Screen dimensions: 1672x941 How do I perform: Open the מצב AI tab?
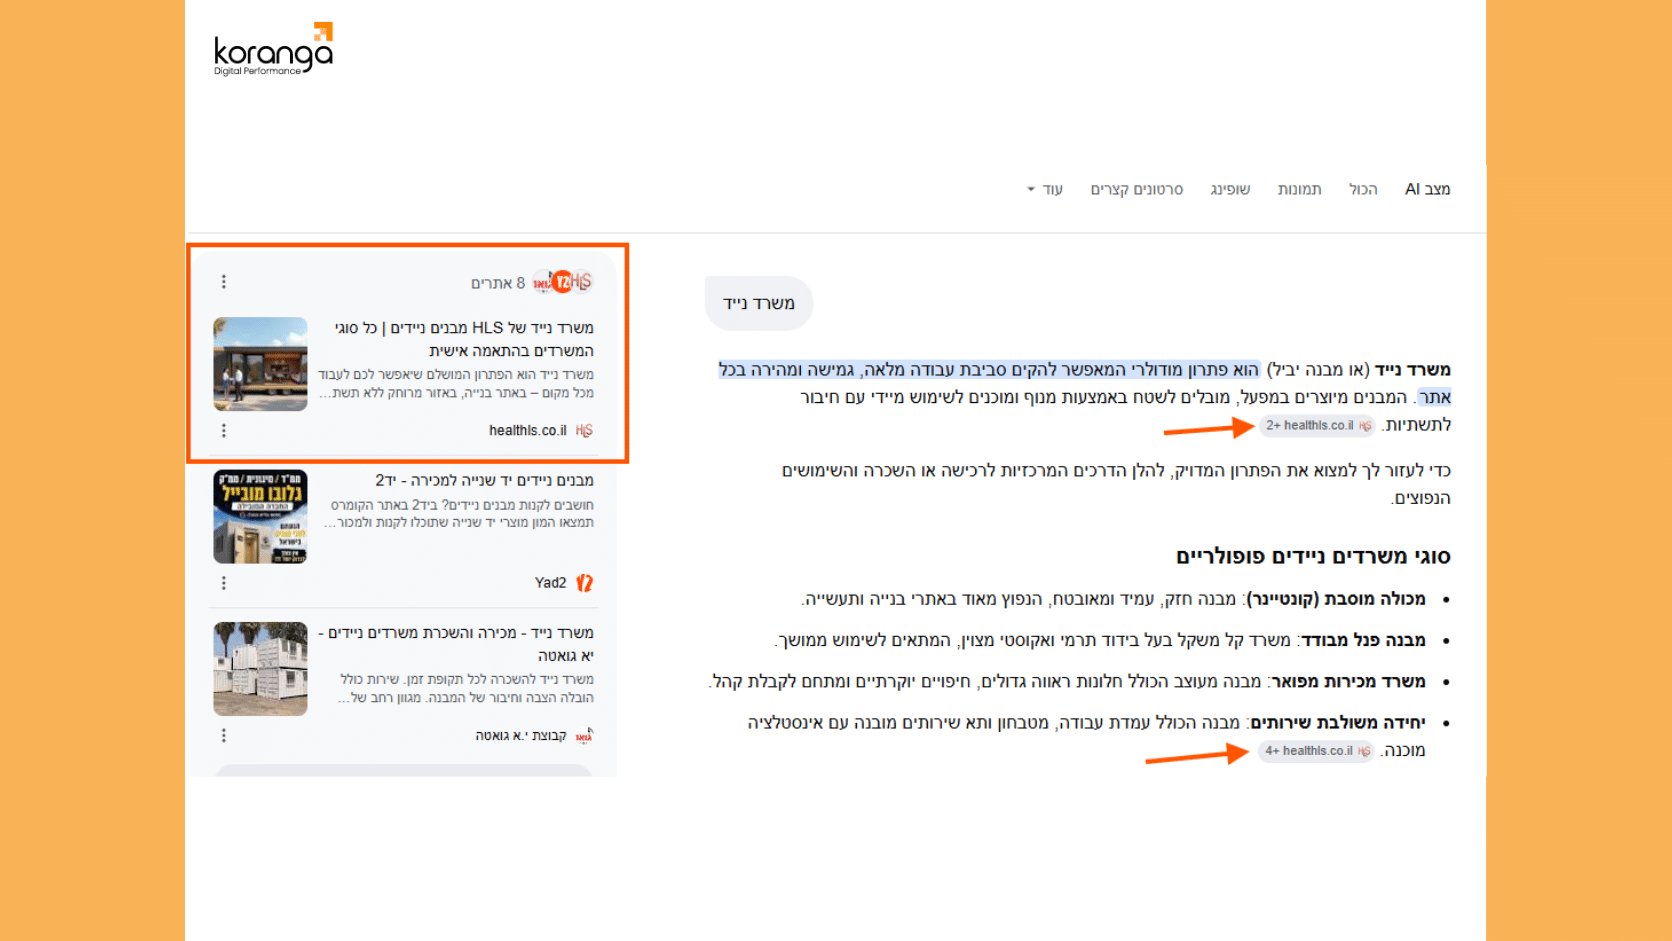click(x=1427, y=189)
